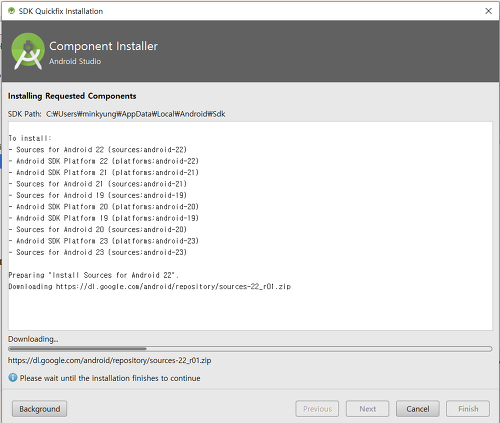Click 'Android SDK Platform 22' log line

click(104, 161)
